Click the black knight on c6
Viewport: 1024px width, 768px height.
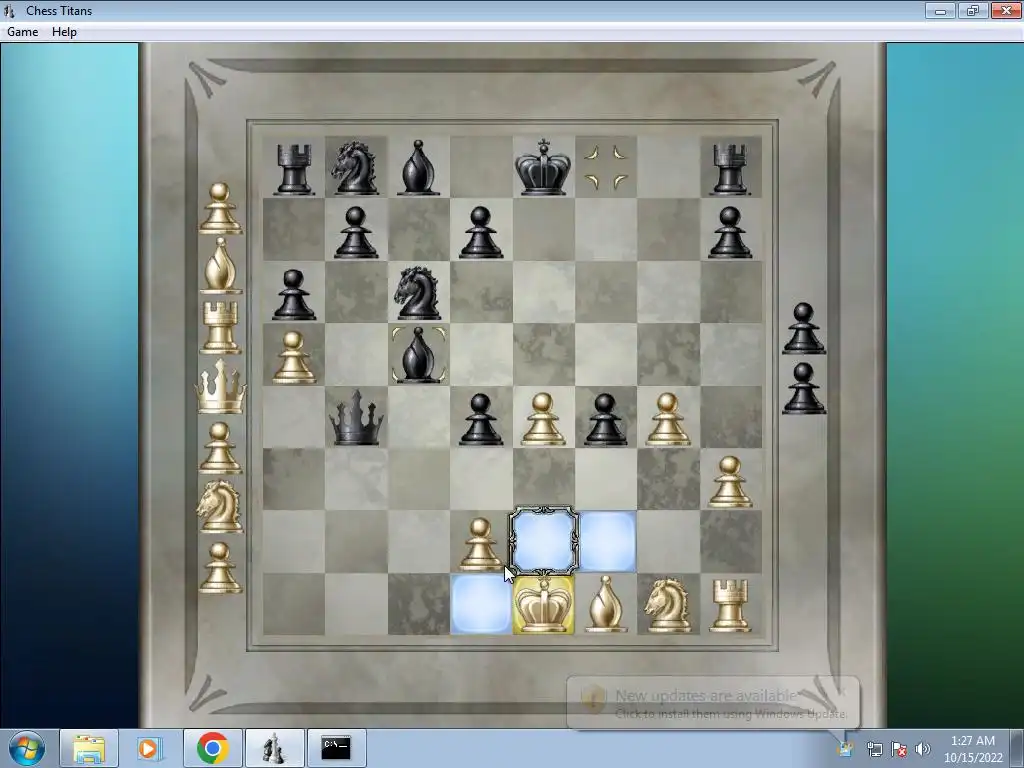tap(418, 293)
